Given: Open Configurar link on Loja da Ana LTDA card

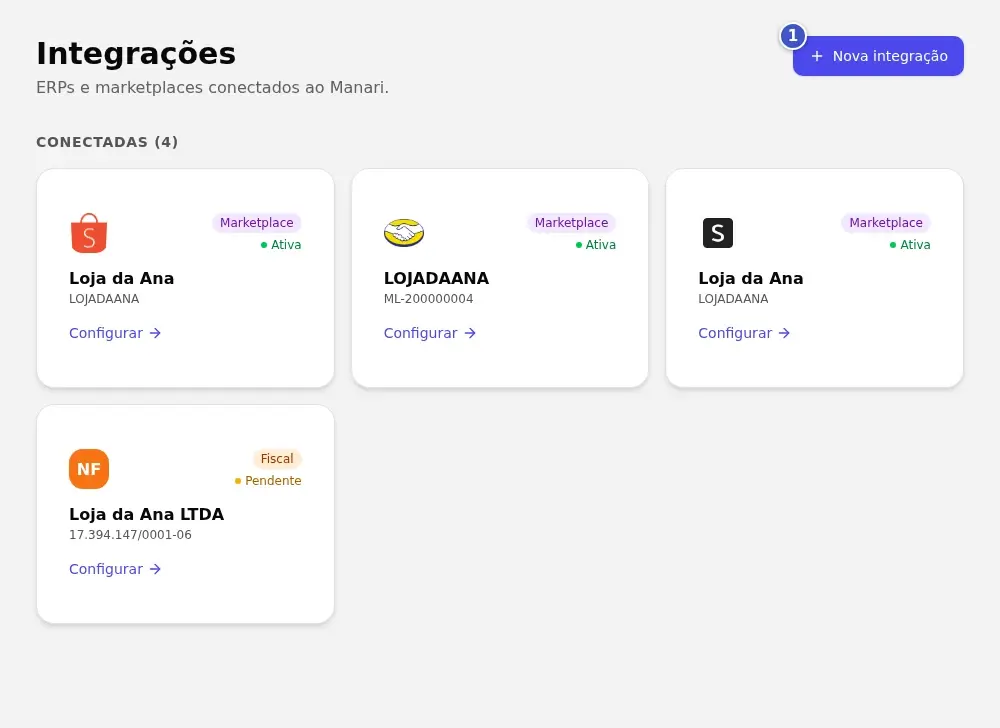Looking at the screenshot, I should tap(115, 569).
